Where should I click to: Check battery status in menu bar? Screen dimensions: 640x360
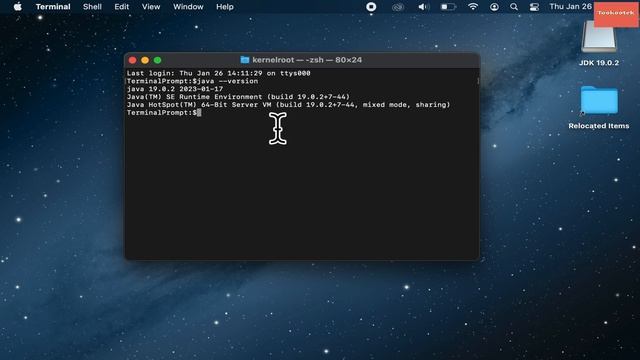click(448, 7)
